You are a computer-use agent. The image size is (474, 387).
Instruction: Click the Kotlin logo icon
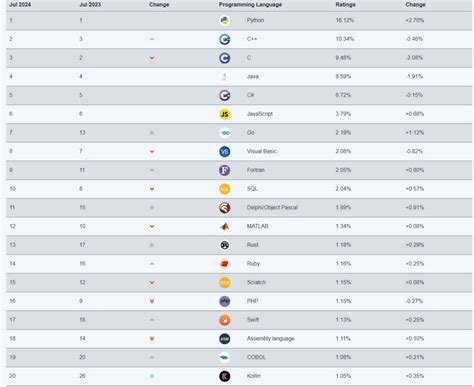[x=225, y=376]
